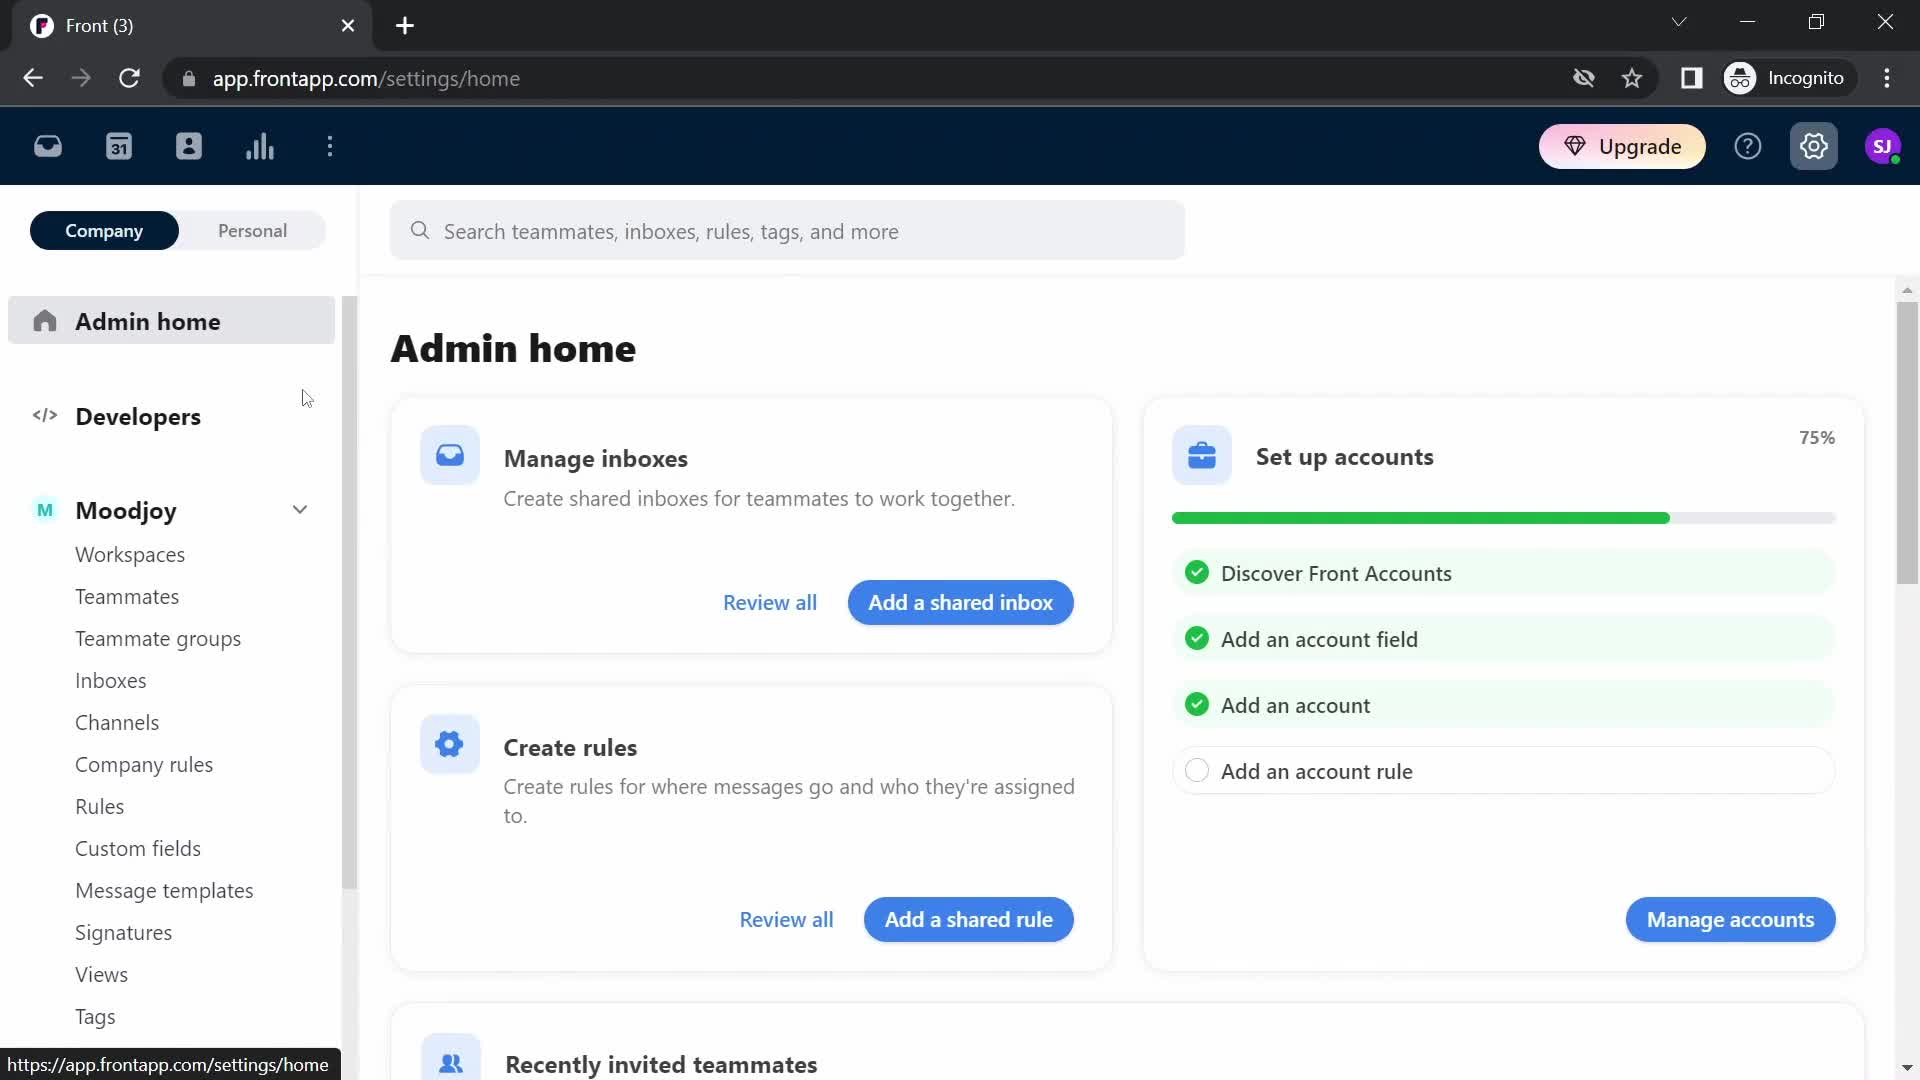Toggle the Add an account field checkbox

tap(1197, 640)
